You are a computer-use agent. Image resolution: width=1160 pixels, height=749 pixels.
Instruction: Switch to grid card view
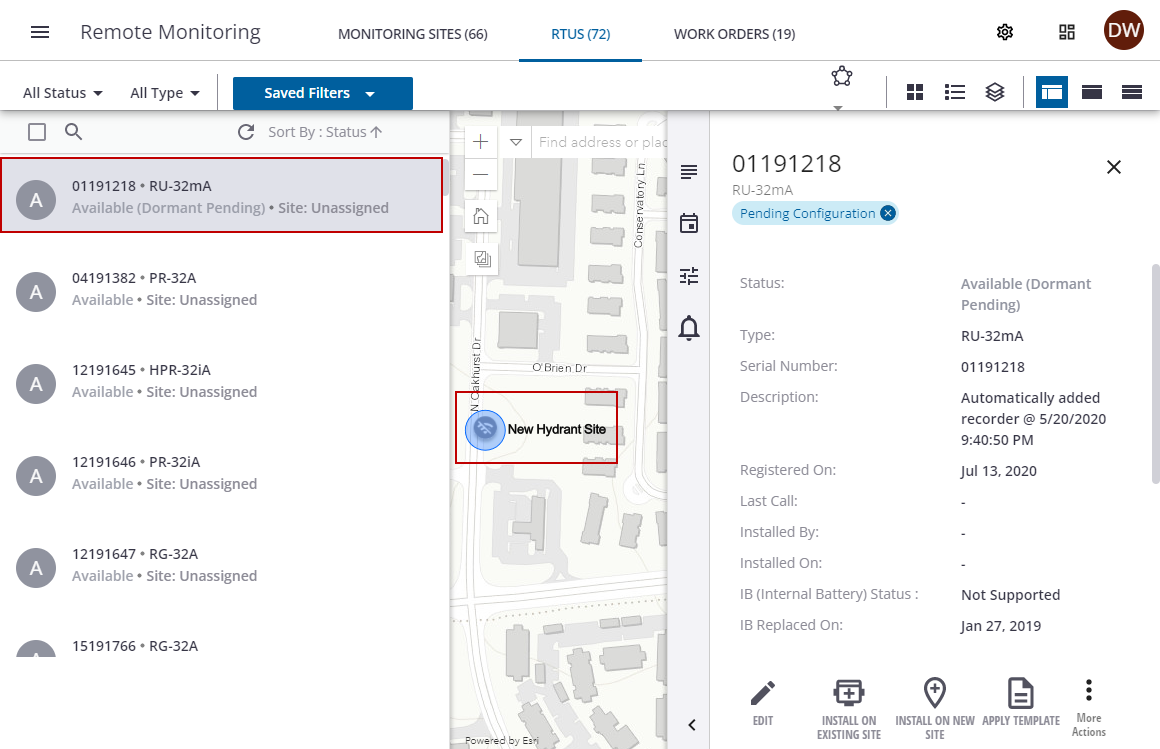pyautogui.click(x=914, y=92)
